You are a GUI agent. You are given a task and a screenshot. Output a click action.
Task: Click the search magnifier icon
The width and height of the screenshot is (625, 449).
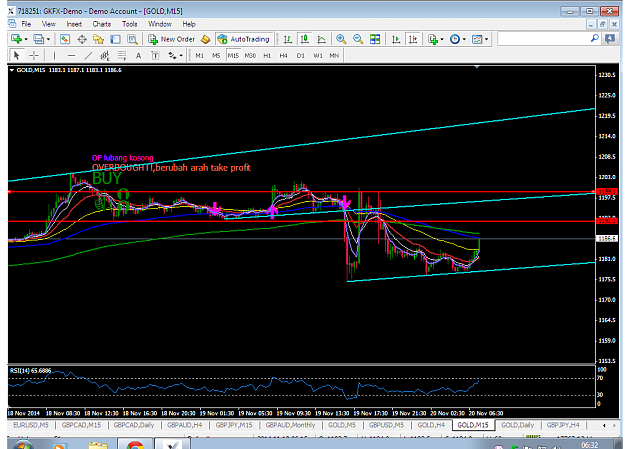tap(594, 38)
